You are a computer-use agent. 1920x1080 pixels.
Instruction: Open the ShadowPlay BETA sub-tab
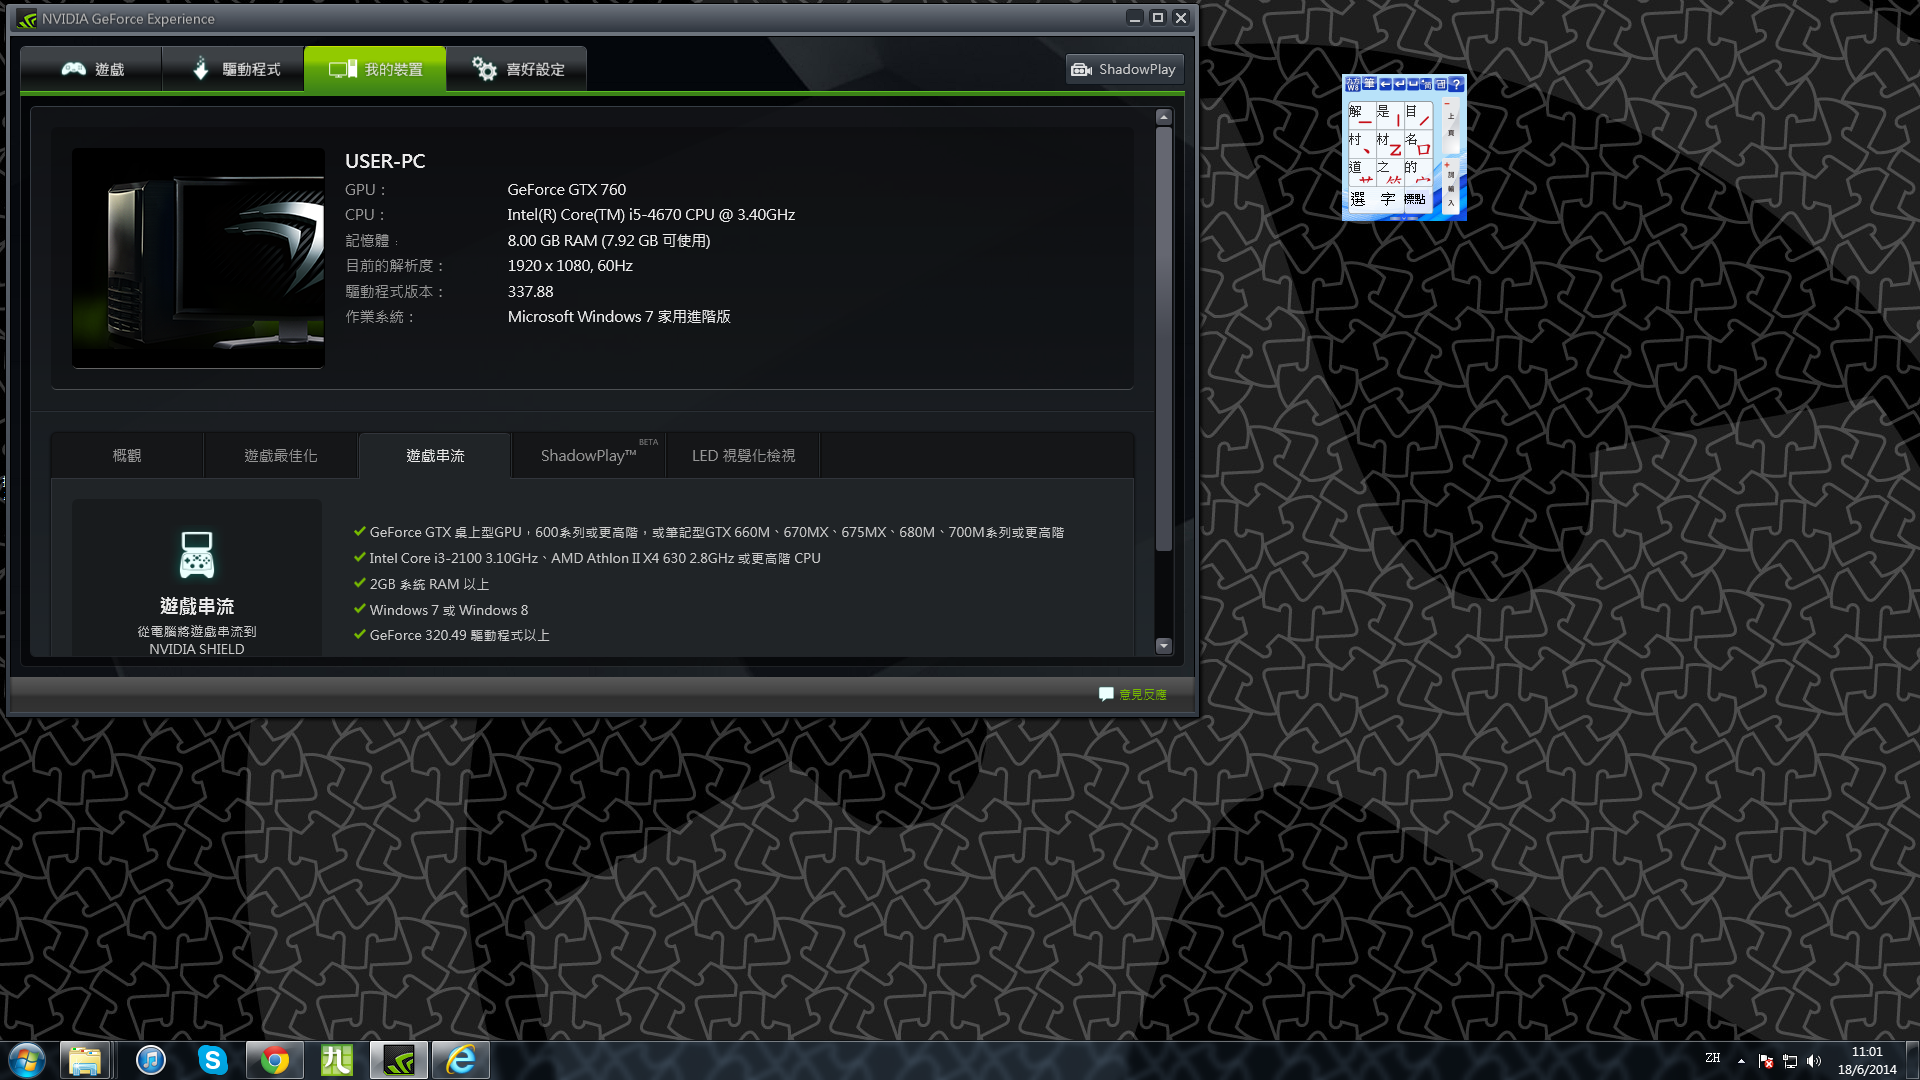pyautogui.click(x=589, y=456)
